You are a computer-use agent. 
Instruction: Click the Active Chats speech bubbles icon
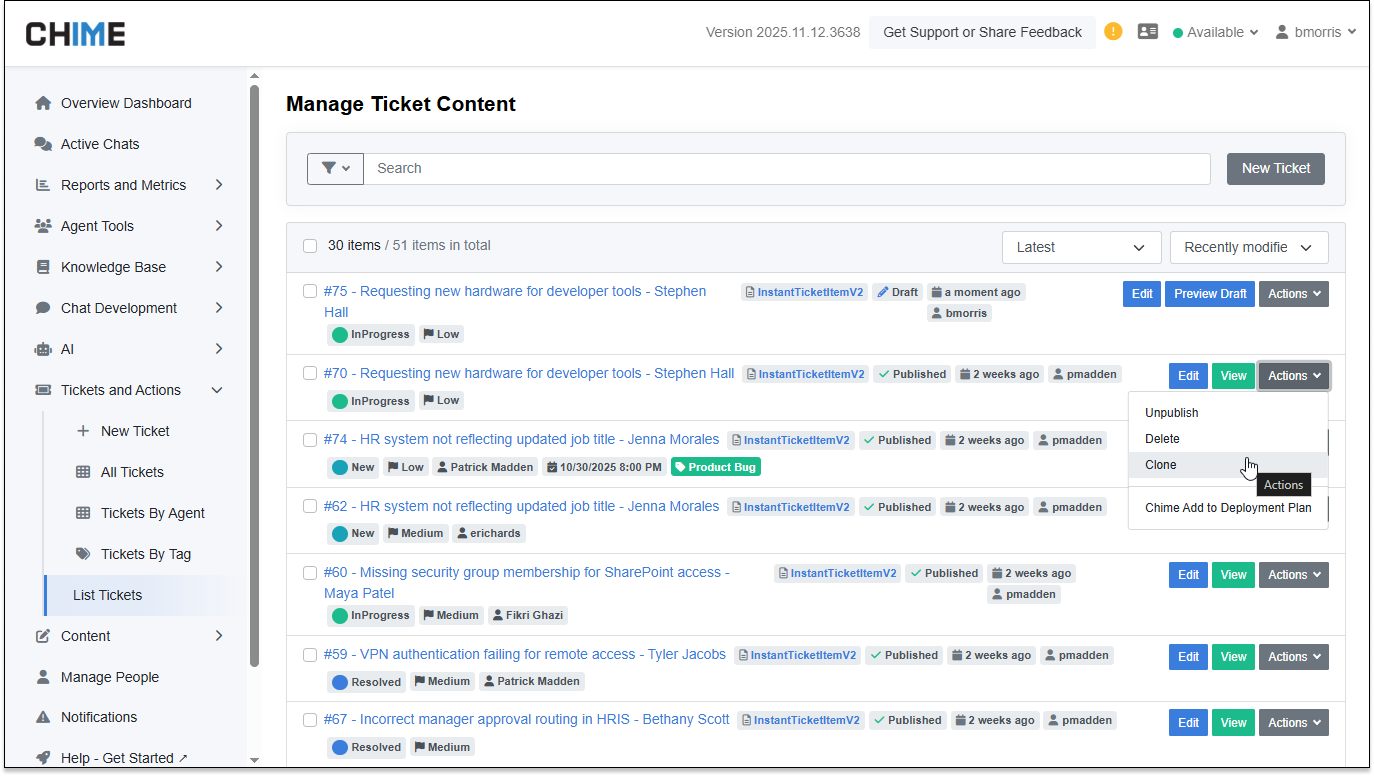tap(43, 144)
